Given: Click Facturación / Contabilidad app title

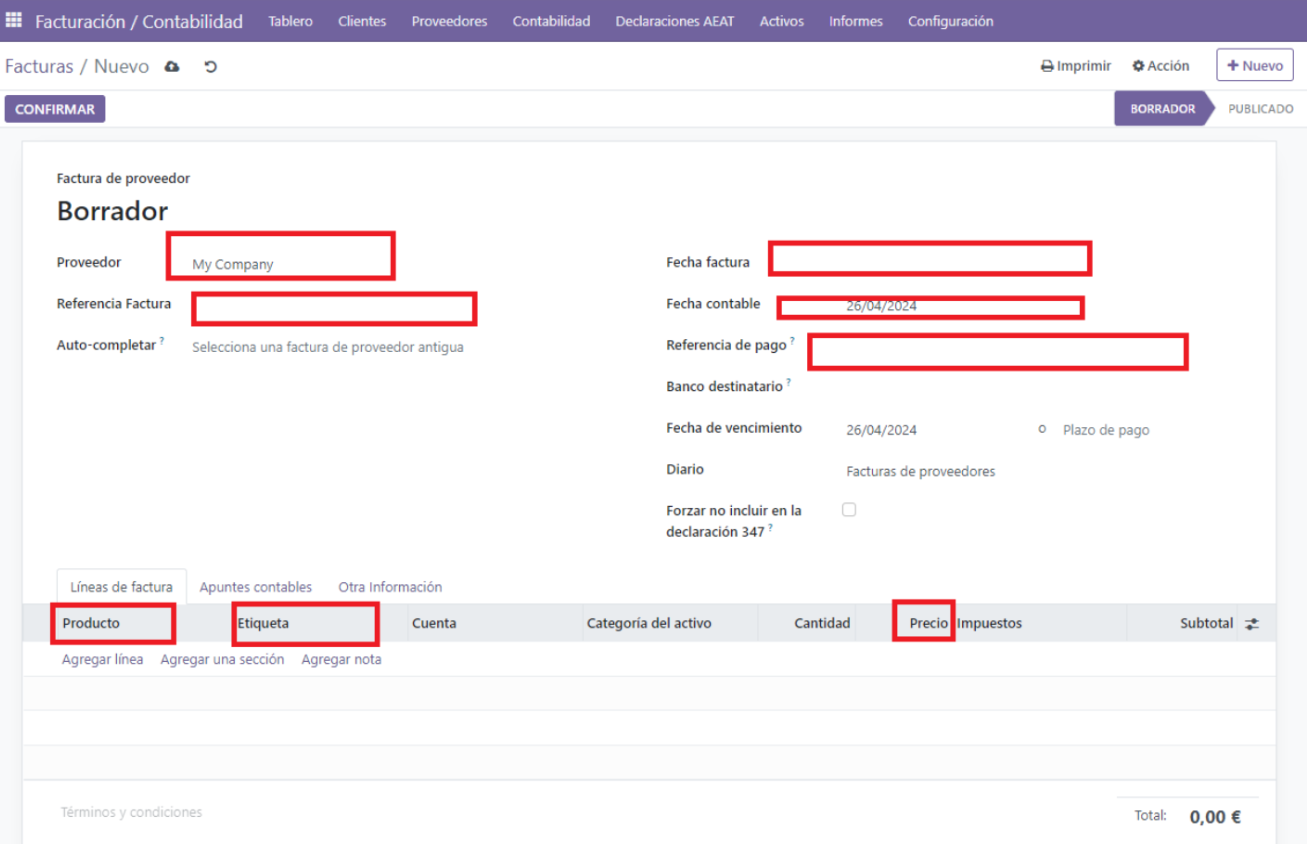Looking at the screenshot, I should [139, 21].
